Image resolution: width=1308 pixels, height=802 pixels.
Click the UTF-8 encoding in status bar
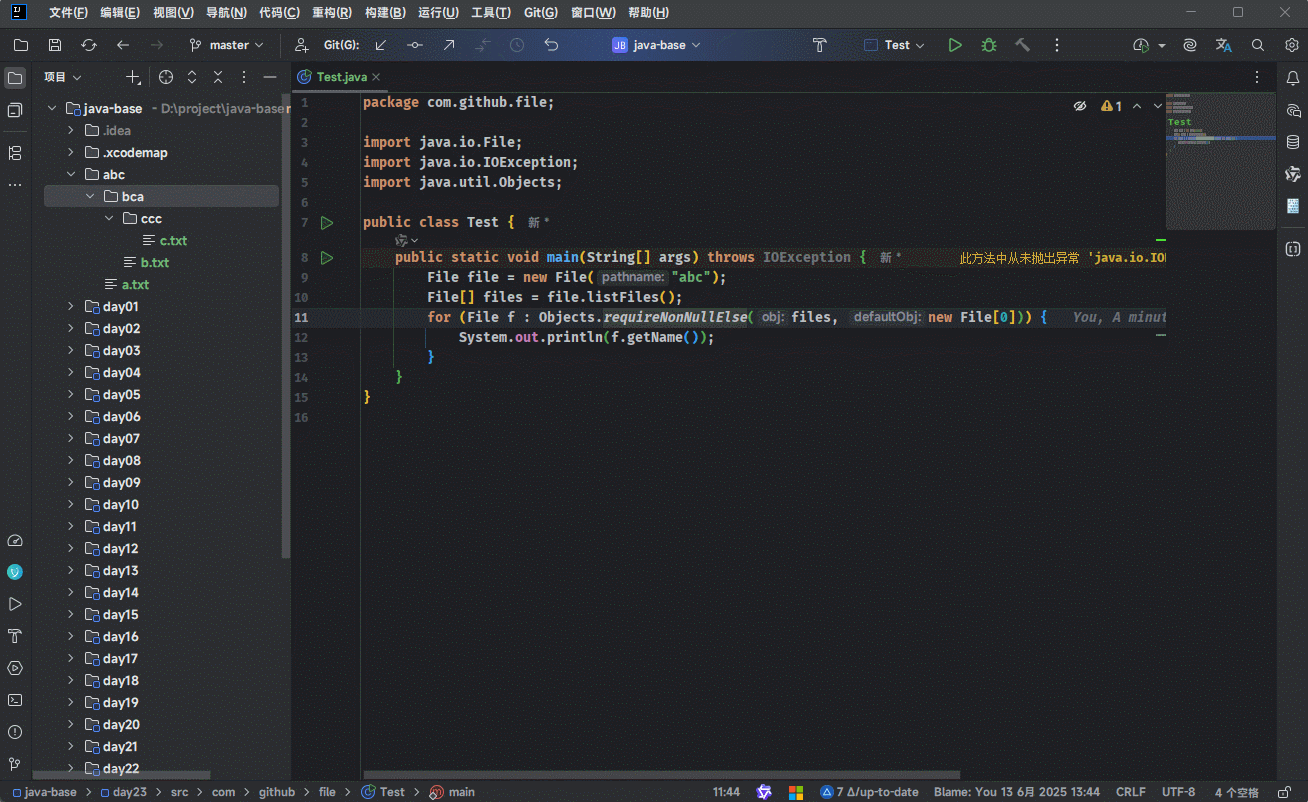pos(1178,792)
